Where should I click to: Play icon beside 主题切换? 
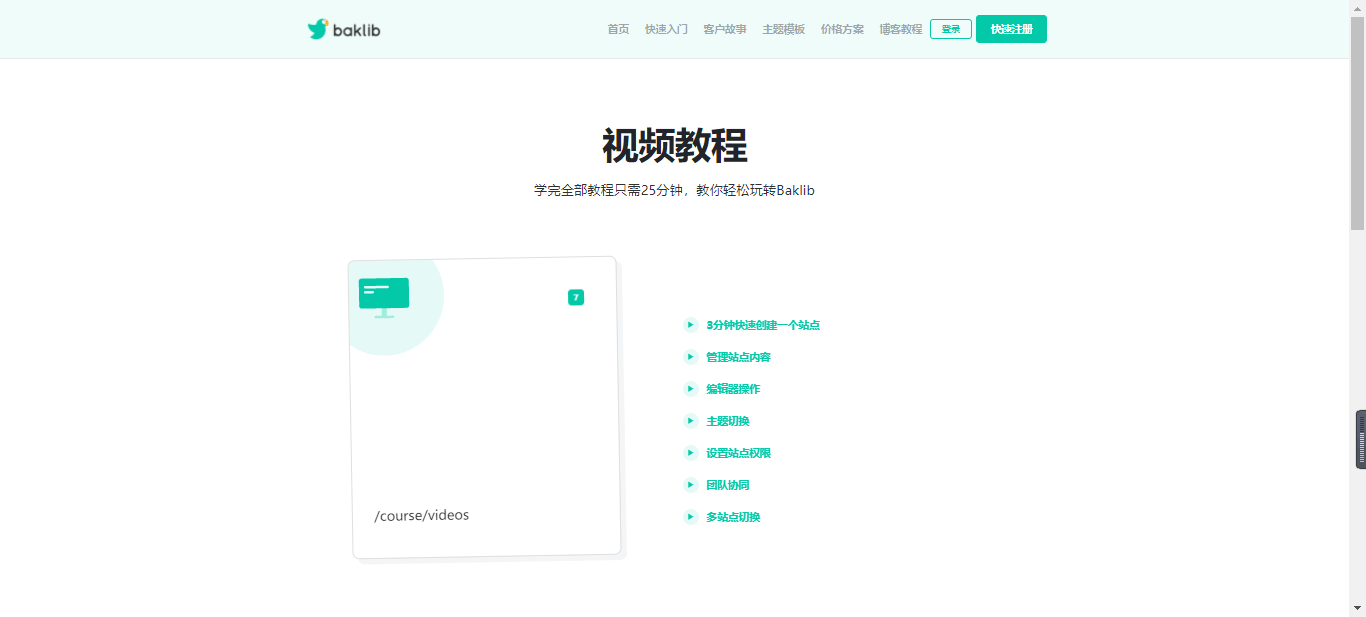[690, 421]
